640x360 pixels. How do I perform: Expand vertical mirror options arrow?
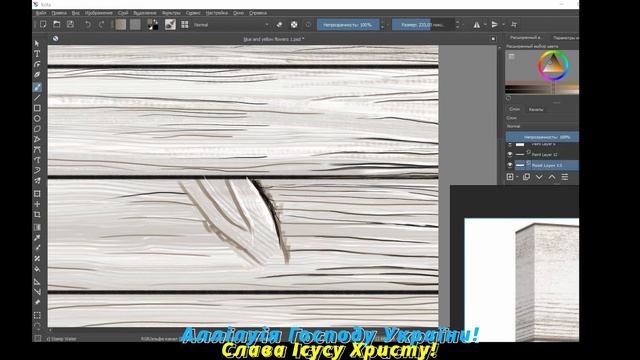tap(504, 25)
